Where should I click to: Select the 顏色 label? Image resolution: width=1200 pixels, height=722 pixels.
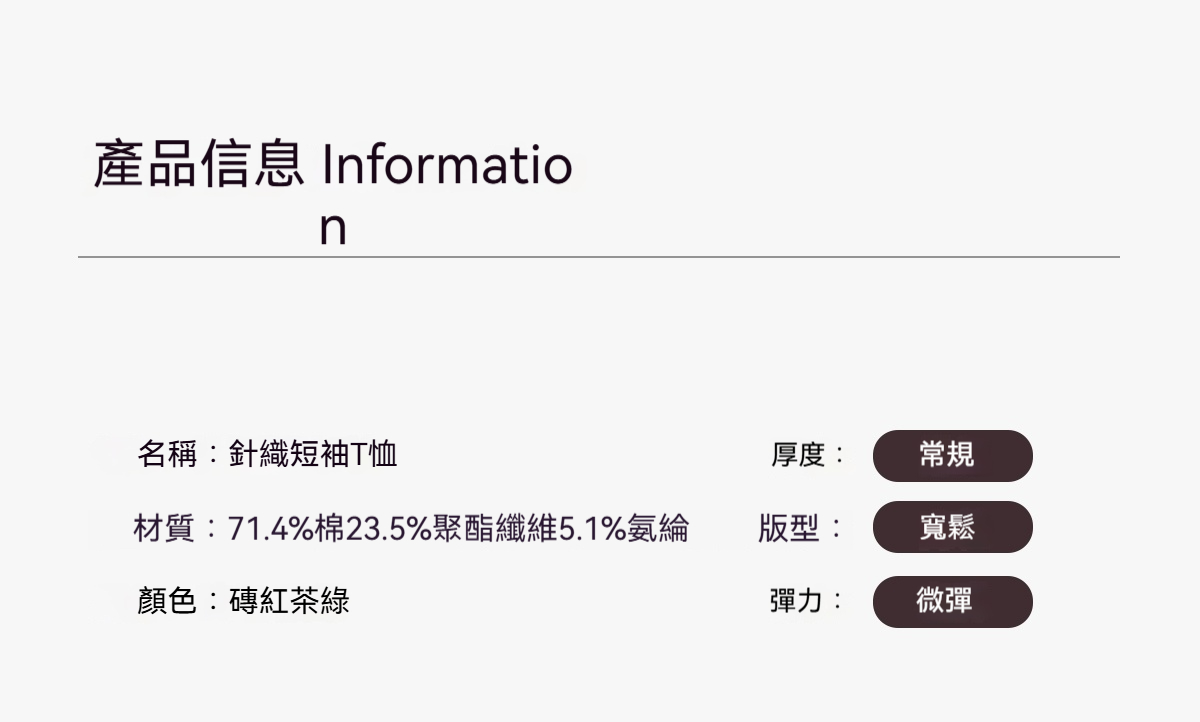(166, 601)
